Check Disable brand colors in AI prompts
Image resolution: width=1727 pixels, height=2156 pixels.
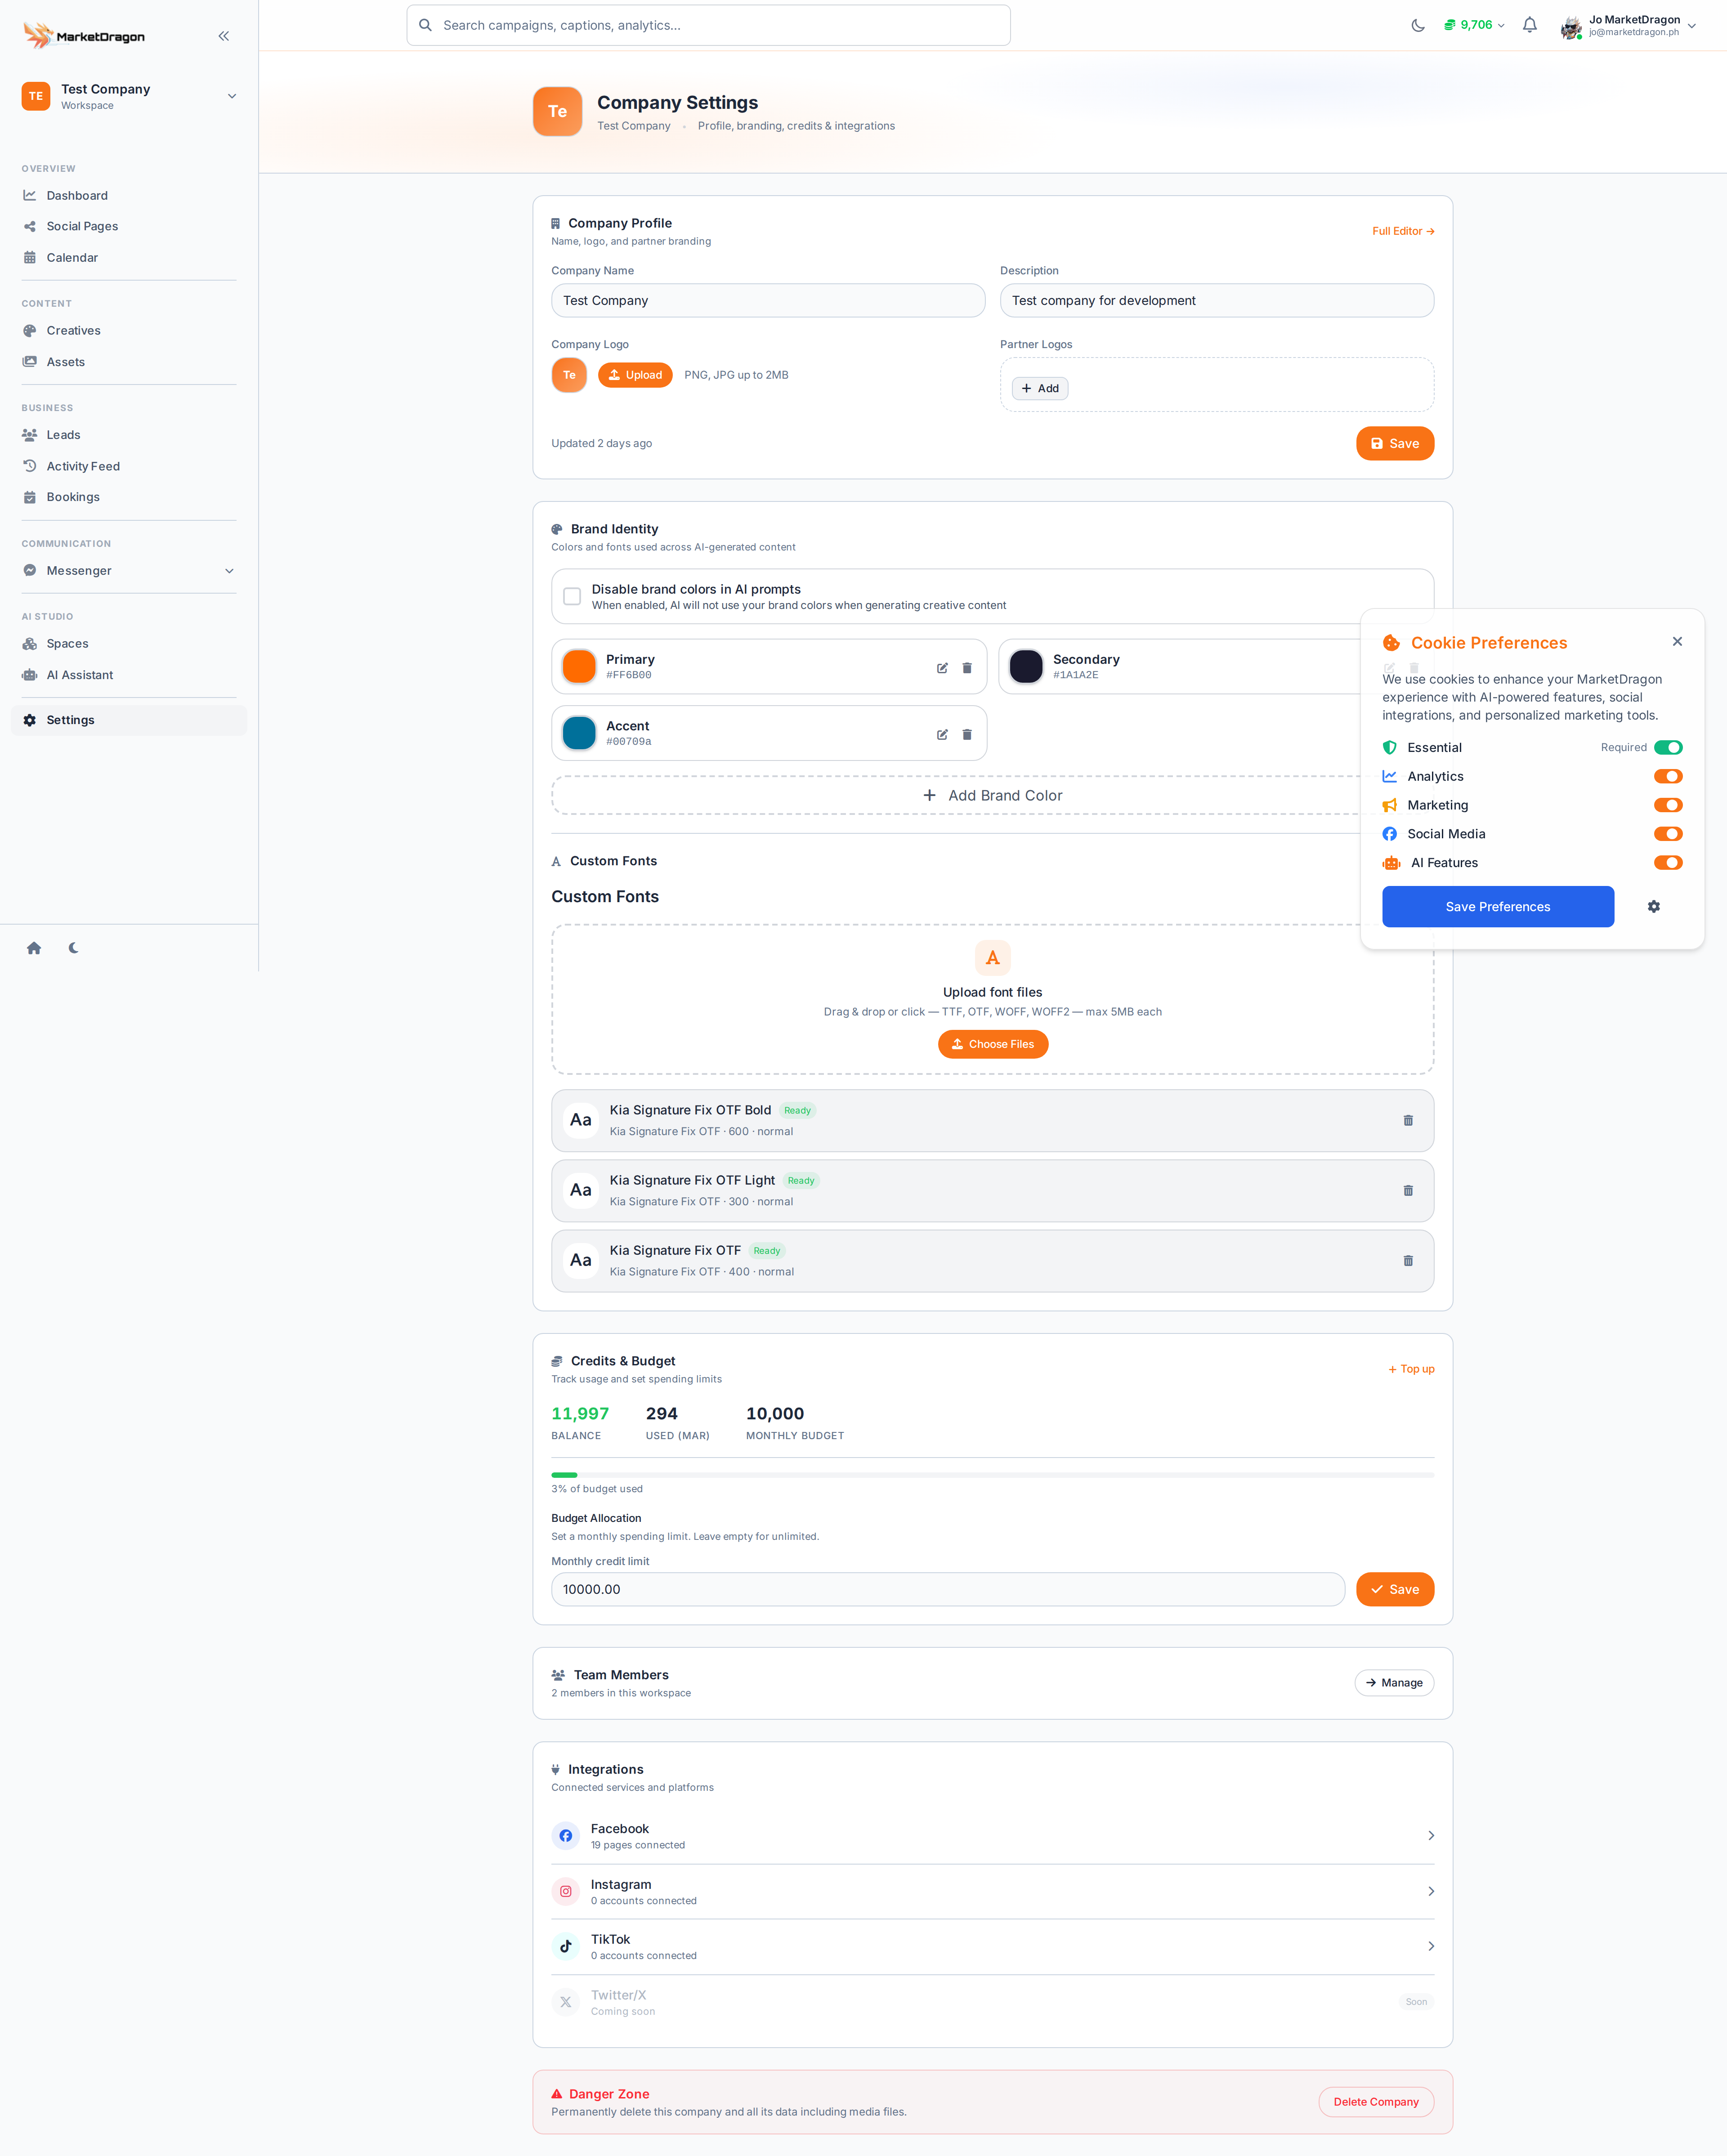572,597
